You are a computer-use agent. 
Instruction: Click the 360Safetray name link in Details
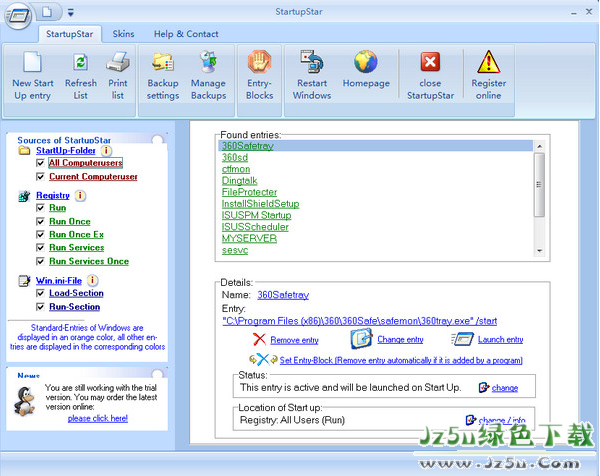(x=283, y=295)
